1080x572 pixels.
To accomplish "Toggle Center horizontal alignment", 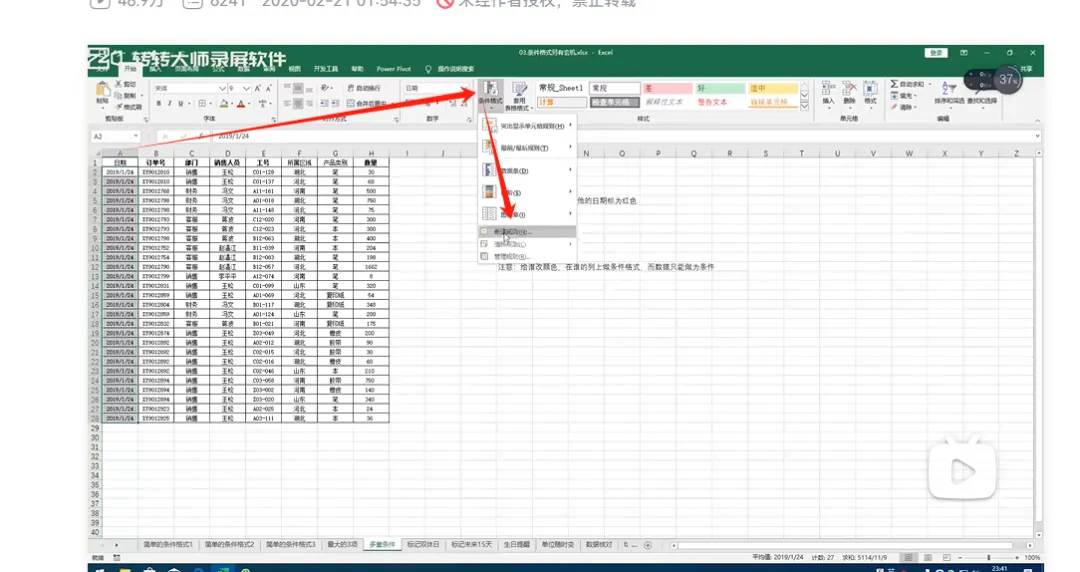I will [x=298, y=103].
